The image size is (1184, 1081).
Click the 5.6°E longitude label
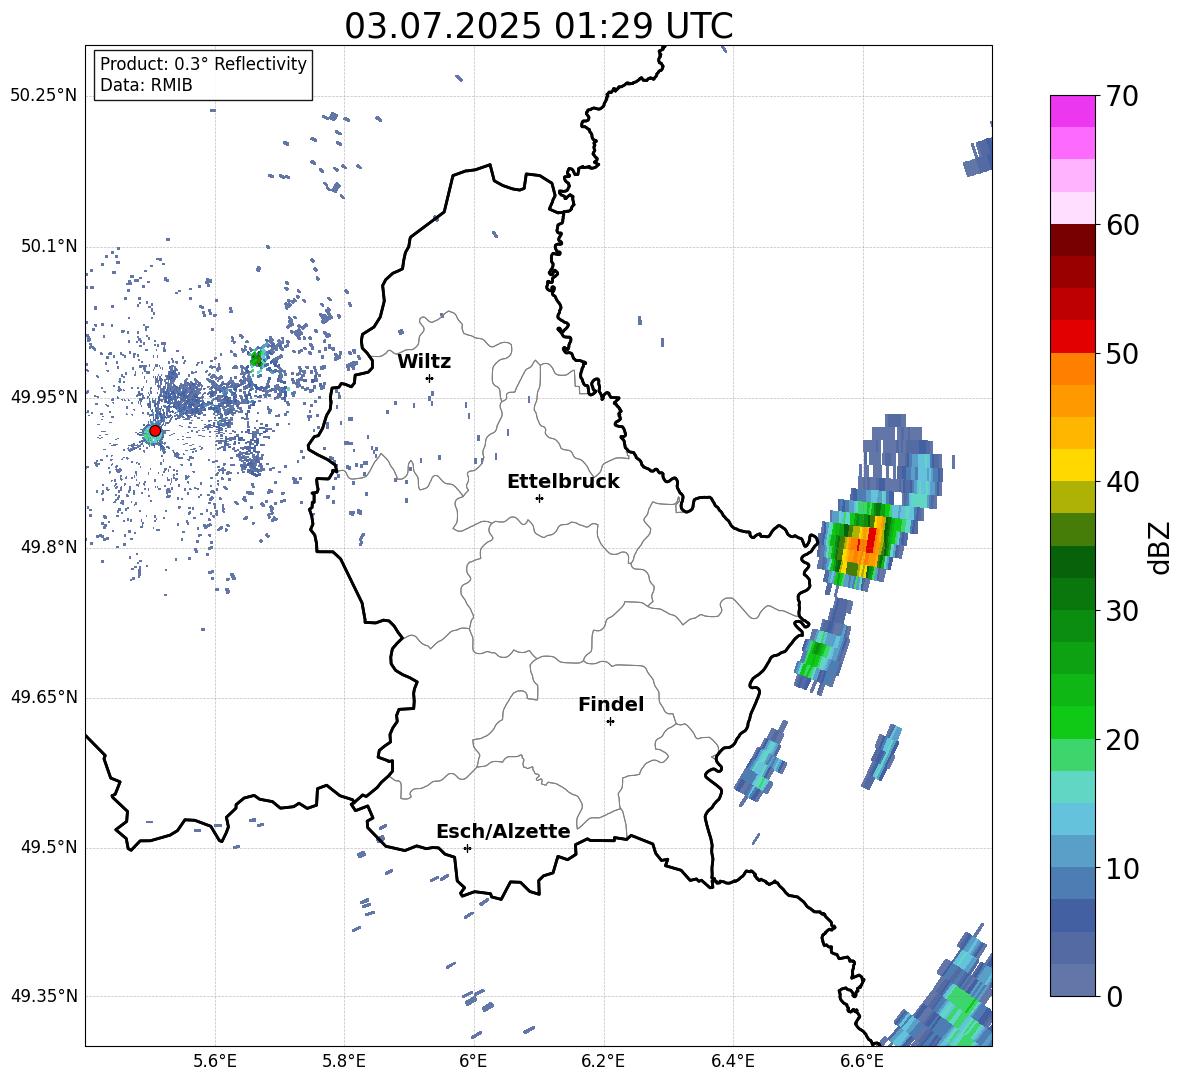tap(215, 1062)
